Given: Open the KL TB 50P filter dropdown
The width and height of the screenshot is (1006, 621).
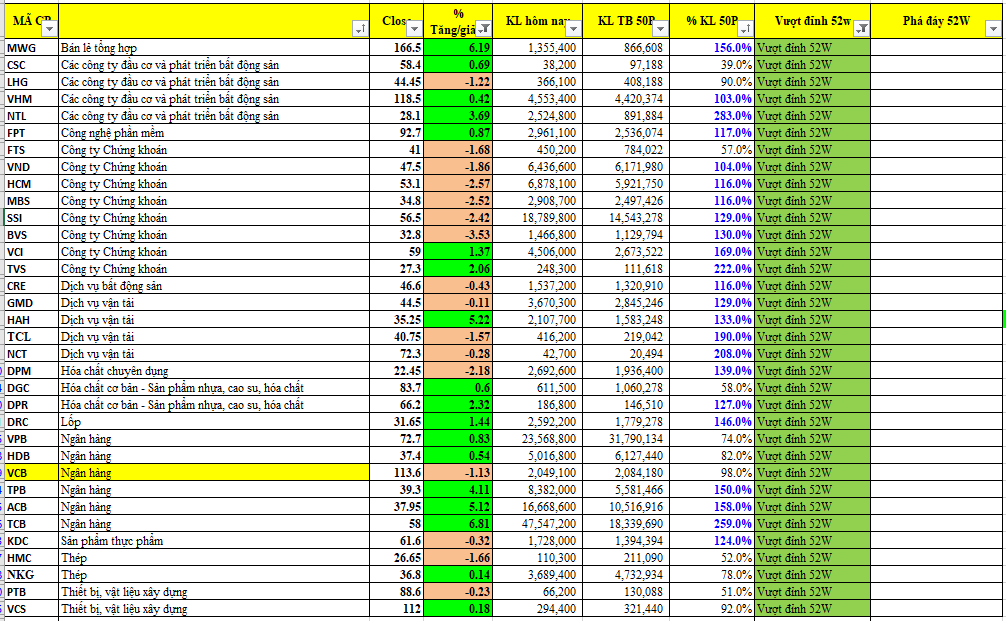Looking at the screenshot, I should (659, 30).
